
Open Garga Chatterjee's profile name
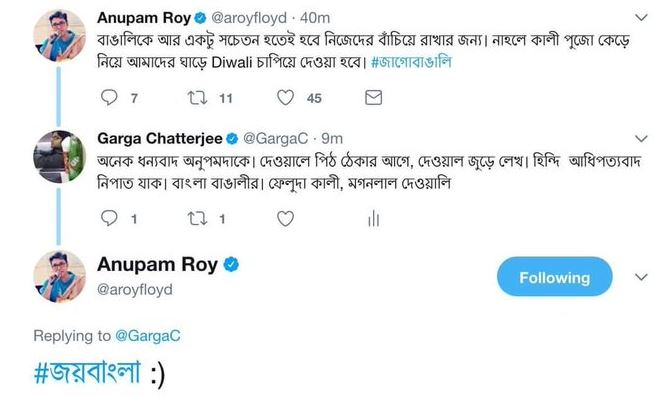point(159,138)
